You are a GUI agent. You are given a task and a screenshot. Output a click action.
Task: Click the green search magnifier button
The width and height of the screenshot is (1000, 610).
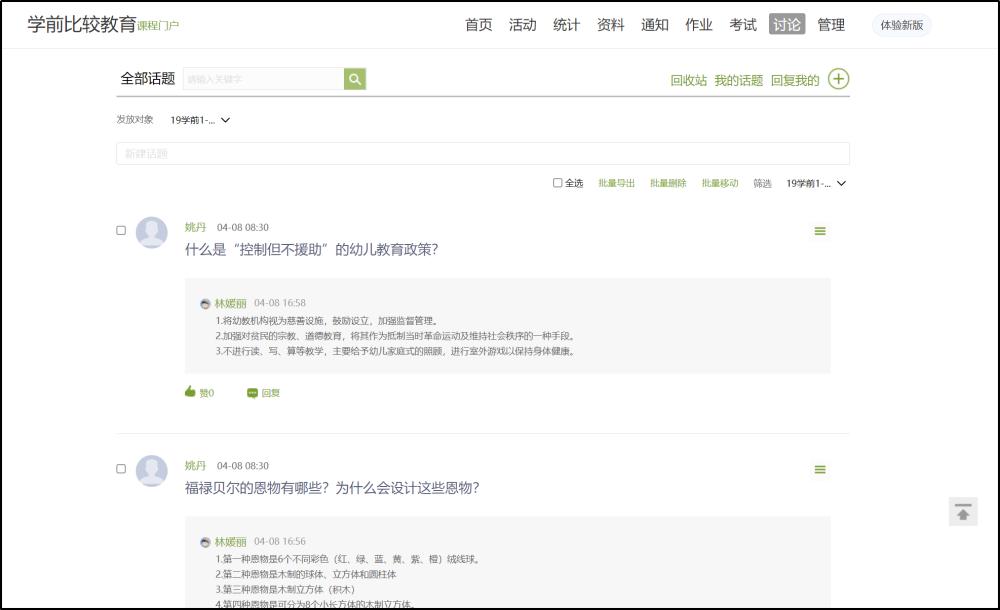355,79
